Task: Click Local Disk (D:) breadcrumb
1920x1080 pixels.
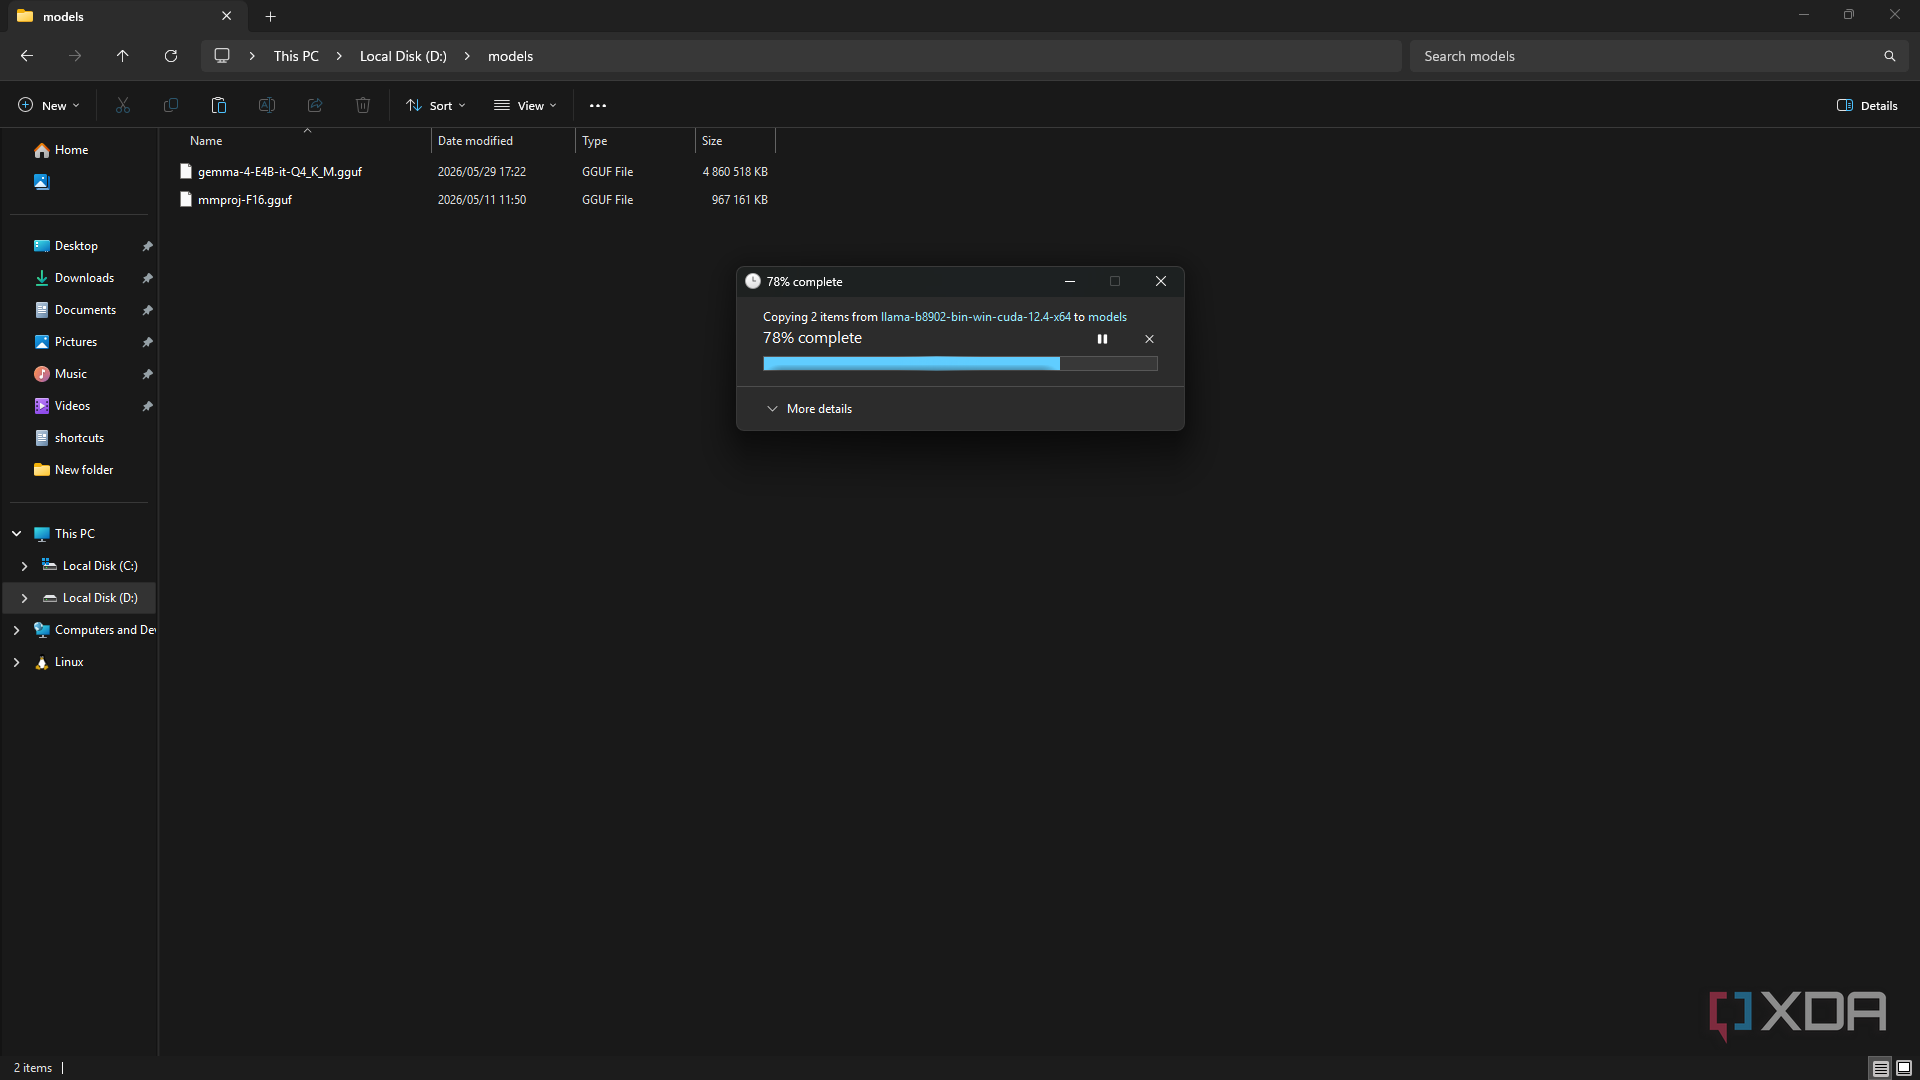Action: click(403, 56)
